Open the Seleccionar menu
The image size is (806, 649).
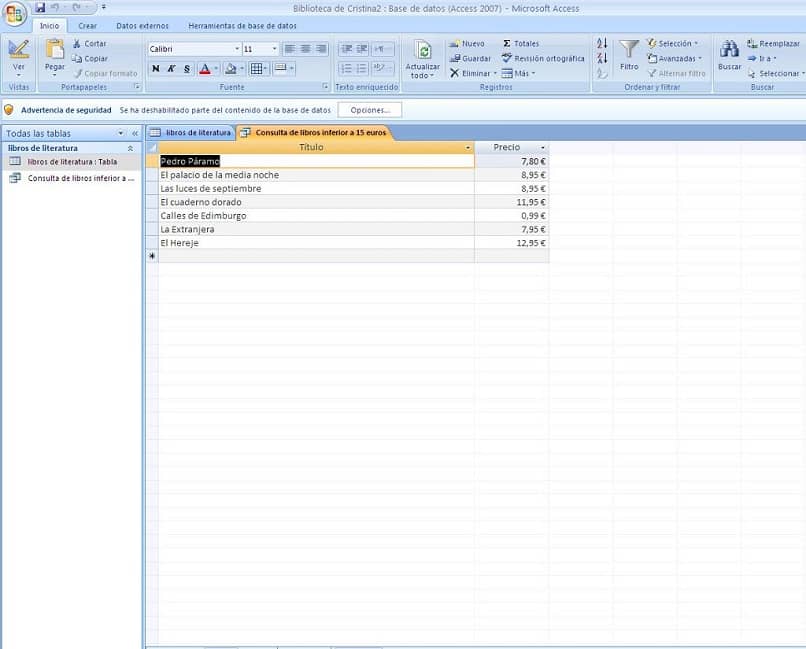(x=775, y=73)
